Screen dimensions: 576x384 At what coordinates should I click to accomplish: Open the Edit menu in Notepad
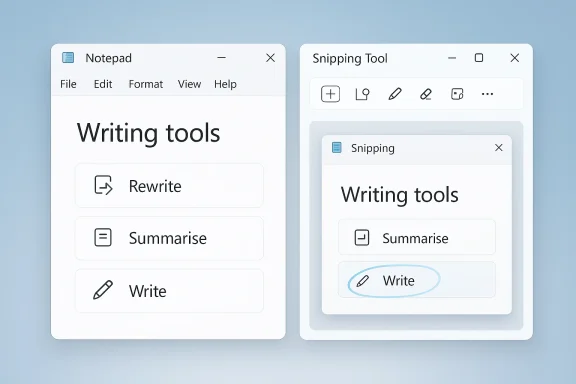coord(103,84)
